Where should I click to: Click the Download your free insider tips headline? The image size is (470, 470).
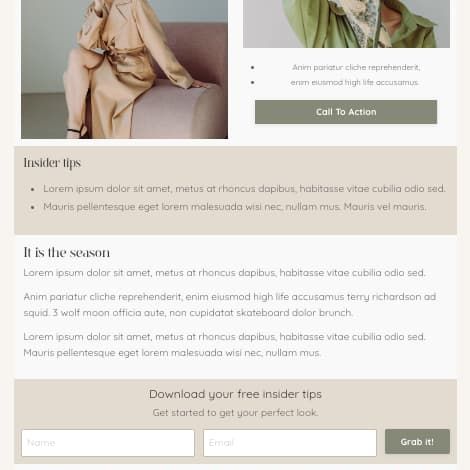point(235,394)
